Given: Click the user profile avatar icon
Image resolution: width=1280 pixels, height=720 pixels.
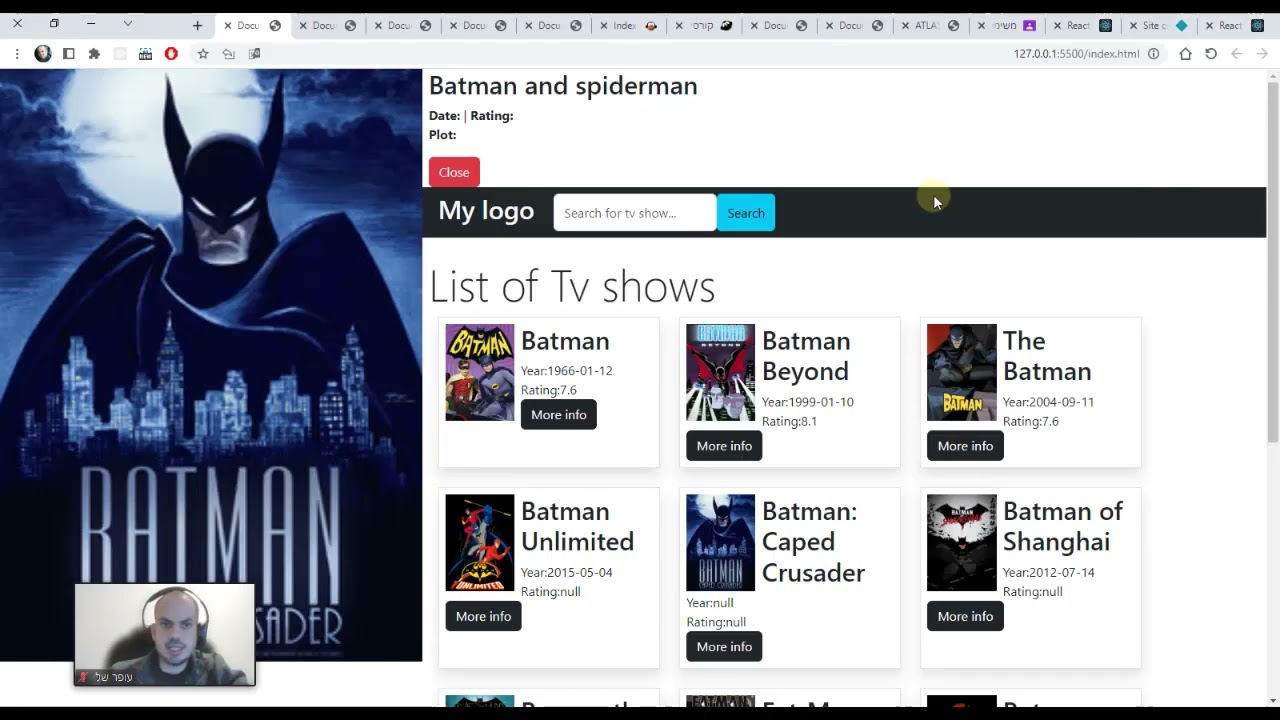Looking at the screenshot, I should 43,54.
